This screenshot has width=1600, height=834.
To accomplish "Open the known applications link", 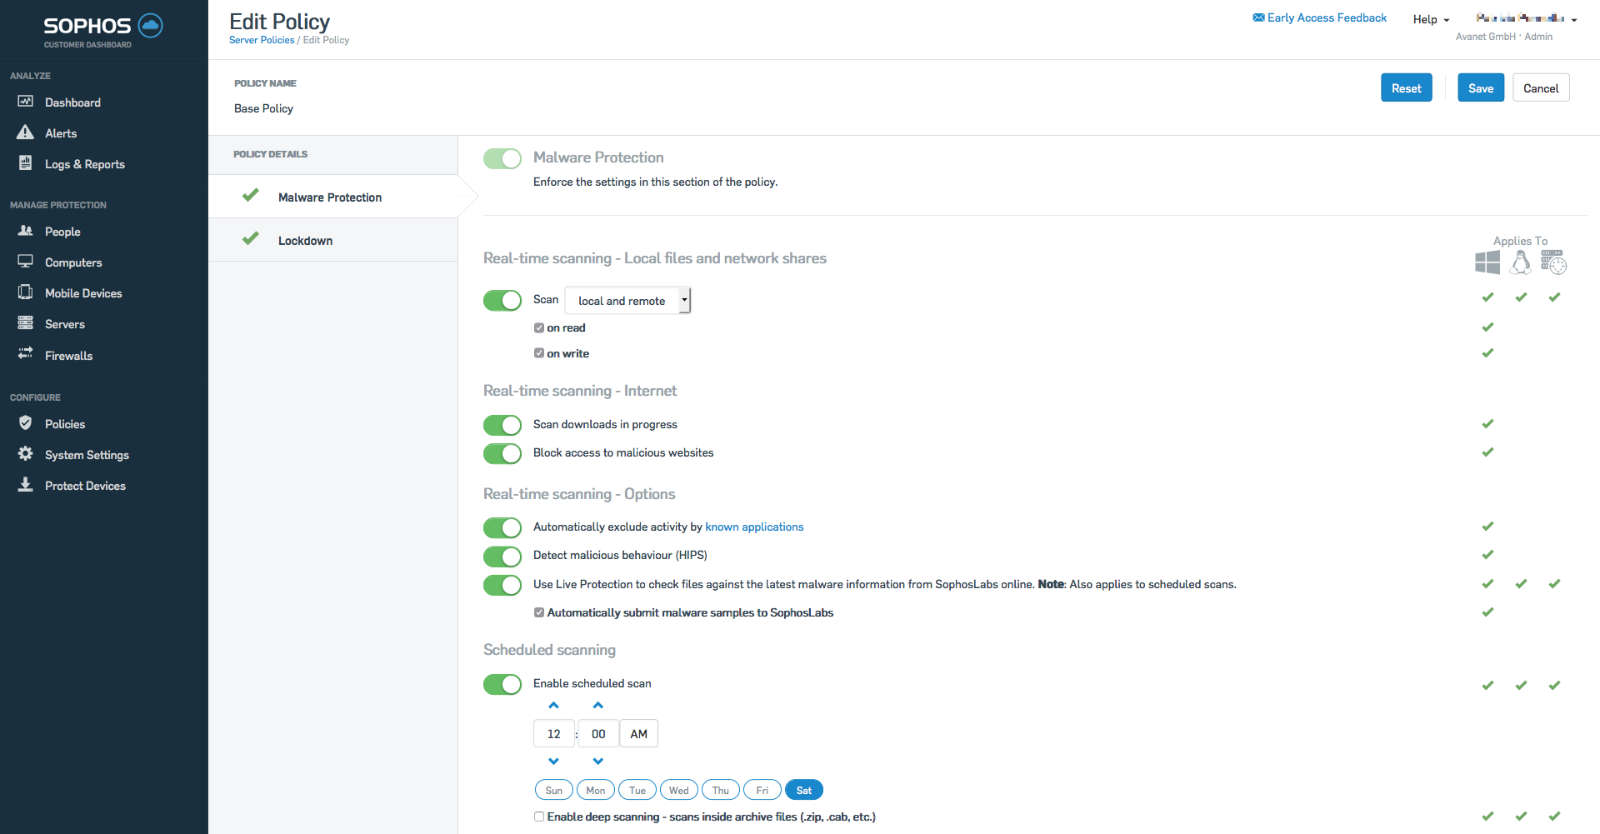I will pos(754,527).
